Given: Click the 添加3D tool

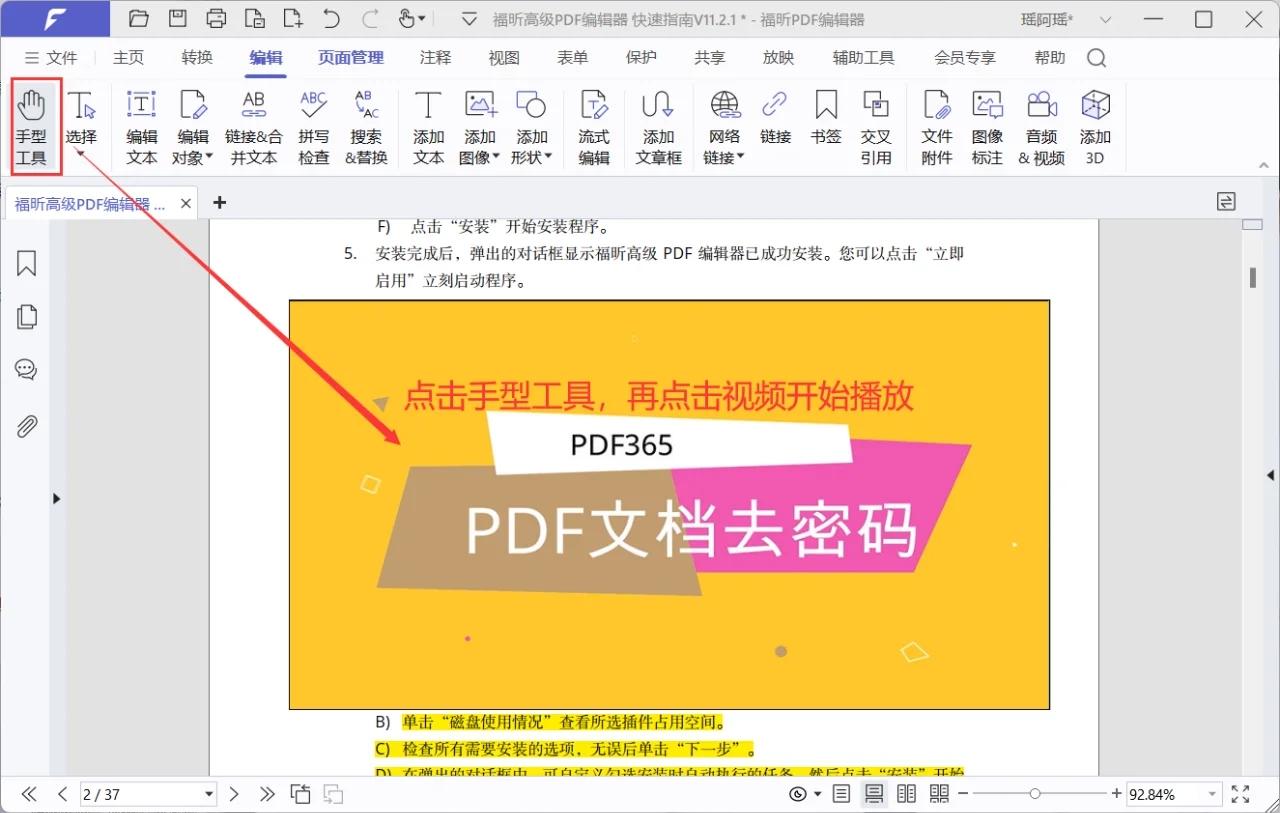Looking at the screenshot, I should (1095, 127).
